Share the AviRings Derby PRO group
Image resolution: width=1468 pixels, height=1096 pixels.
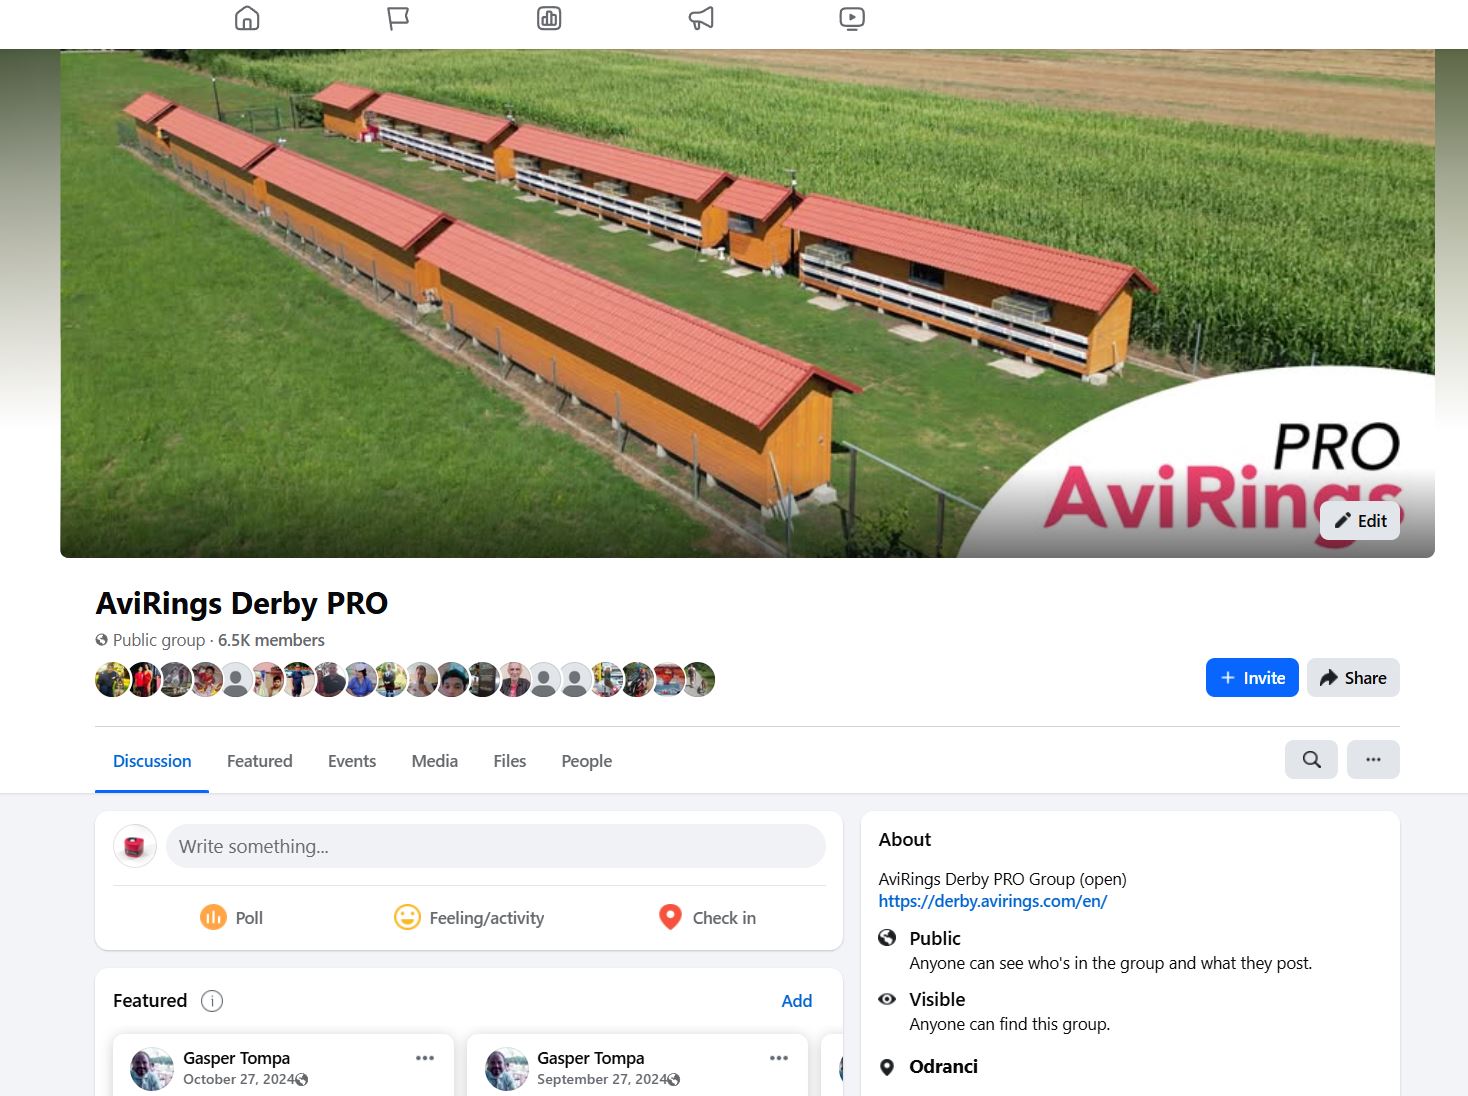point(1353,678)
